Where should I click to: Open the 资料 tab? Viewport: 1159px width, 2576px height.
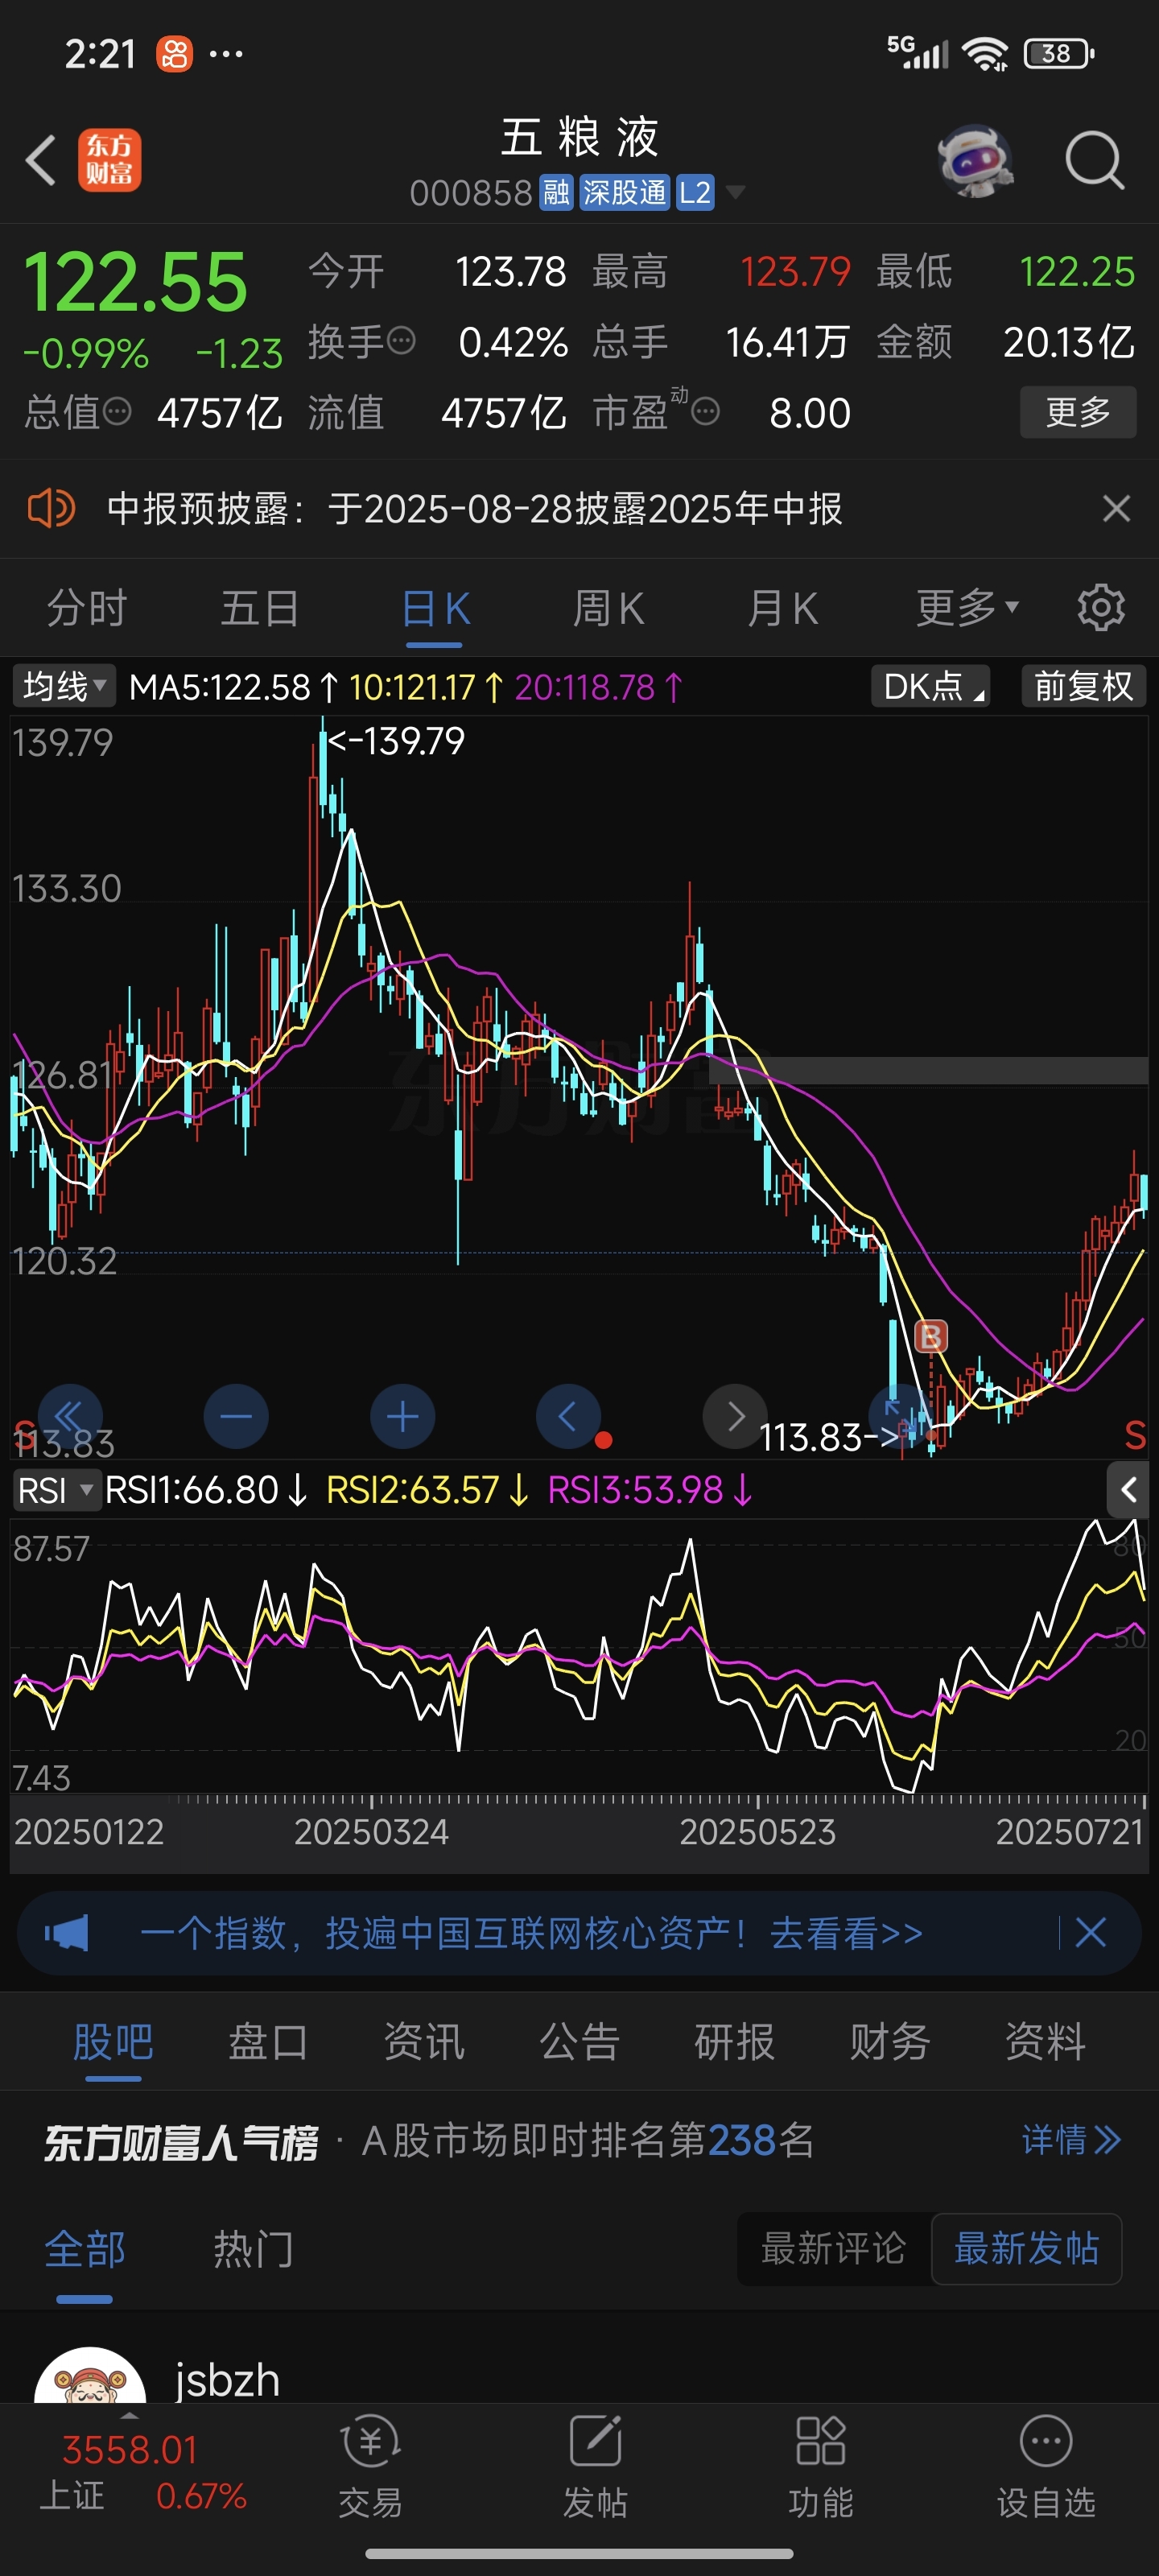1045,2041
